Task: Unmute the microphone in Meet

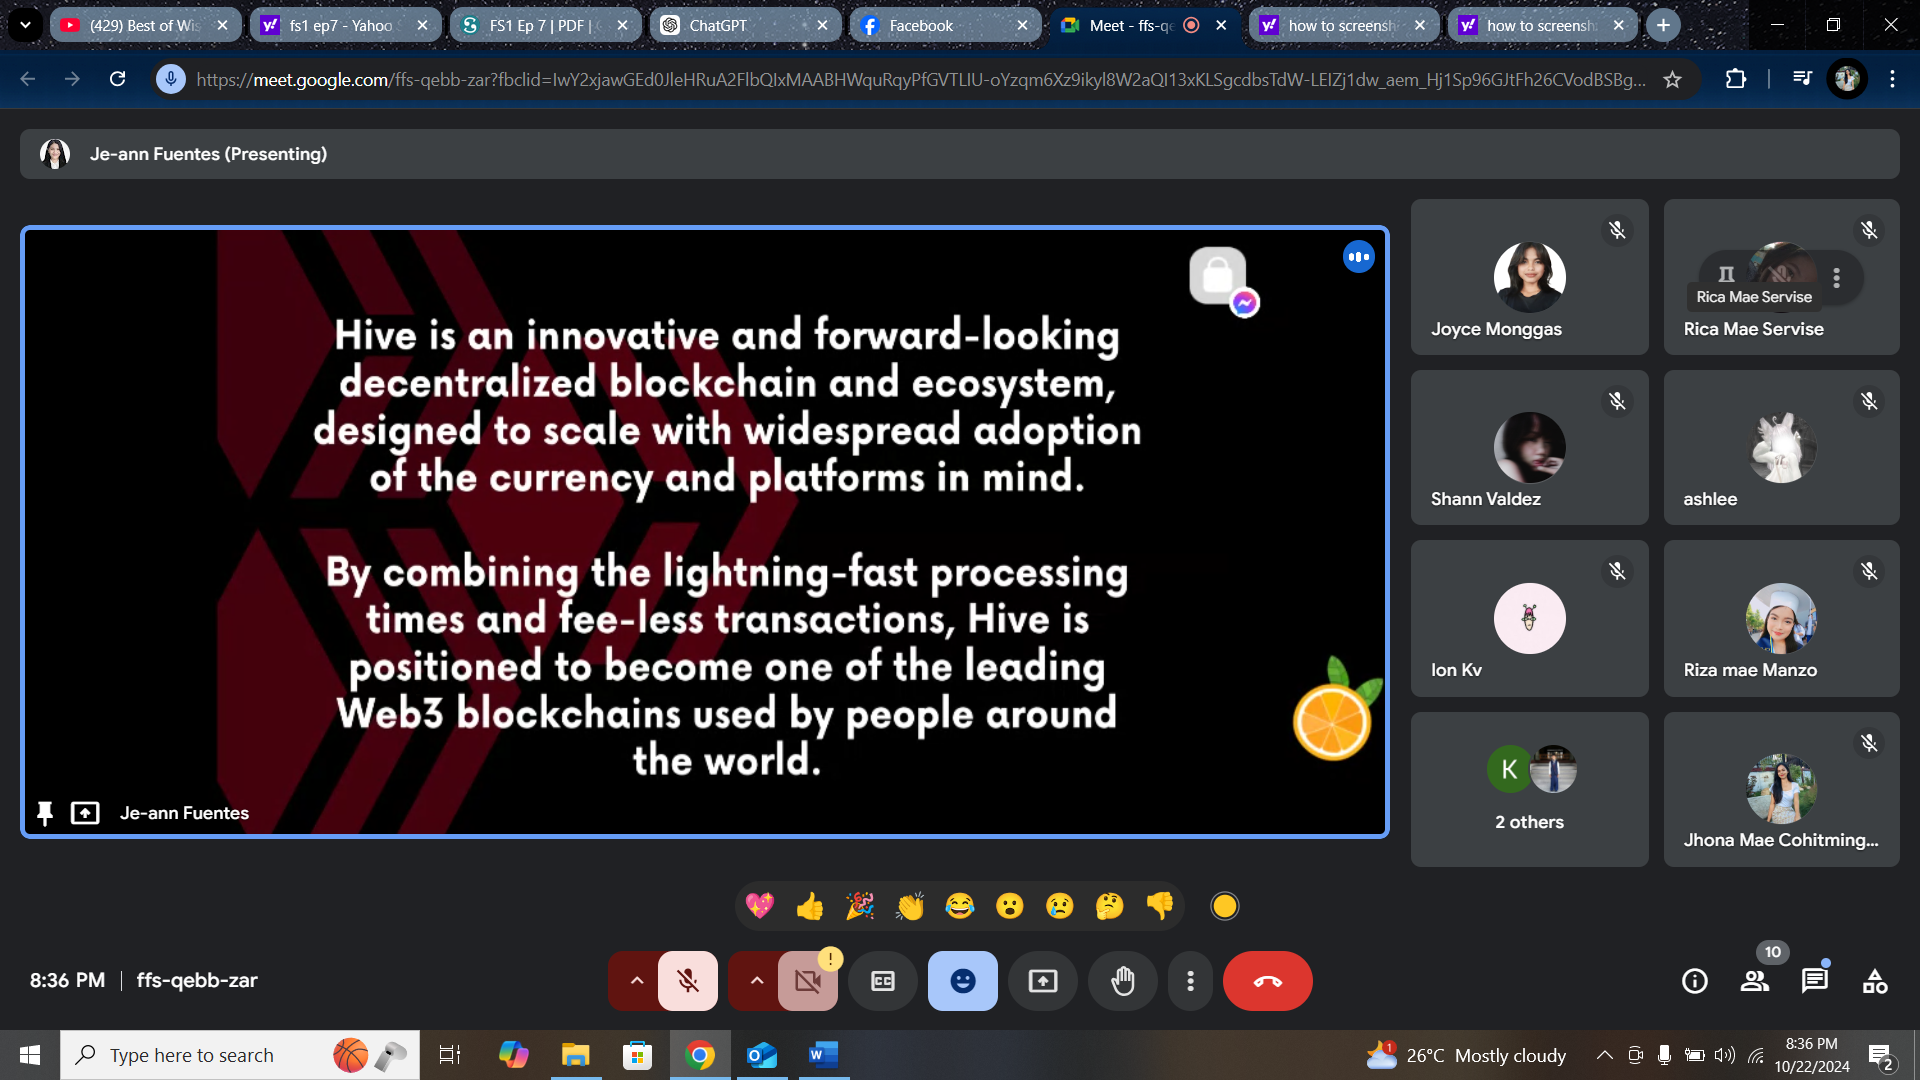Action: (688, 981)
